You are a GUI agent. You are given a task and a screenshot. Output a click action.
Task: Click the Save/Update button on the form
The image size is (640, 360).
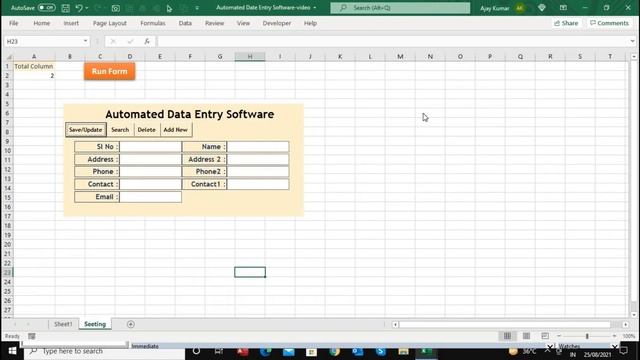[85, 130]
